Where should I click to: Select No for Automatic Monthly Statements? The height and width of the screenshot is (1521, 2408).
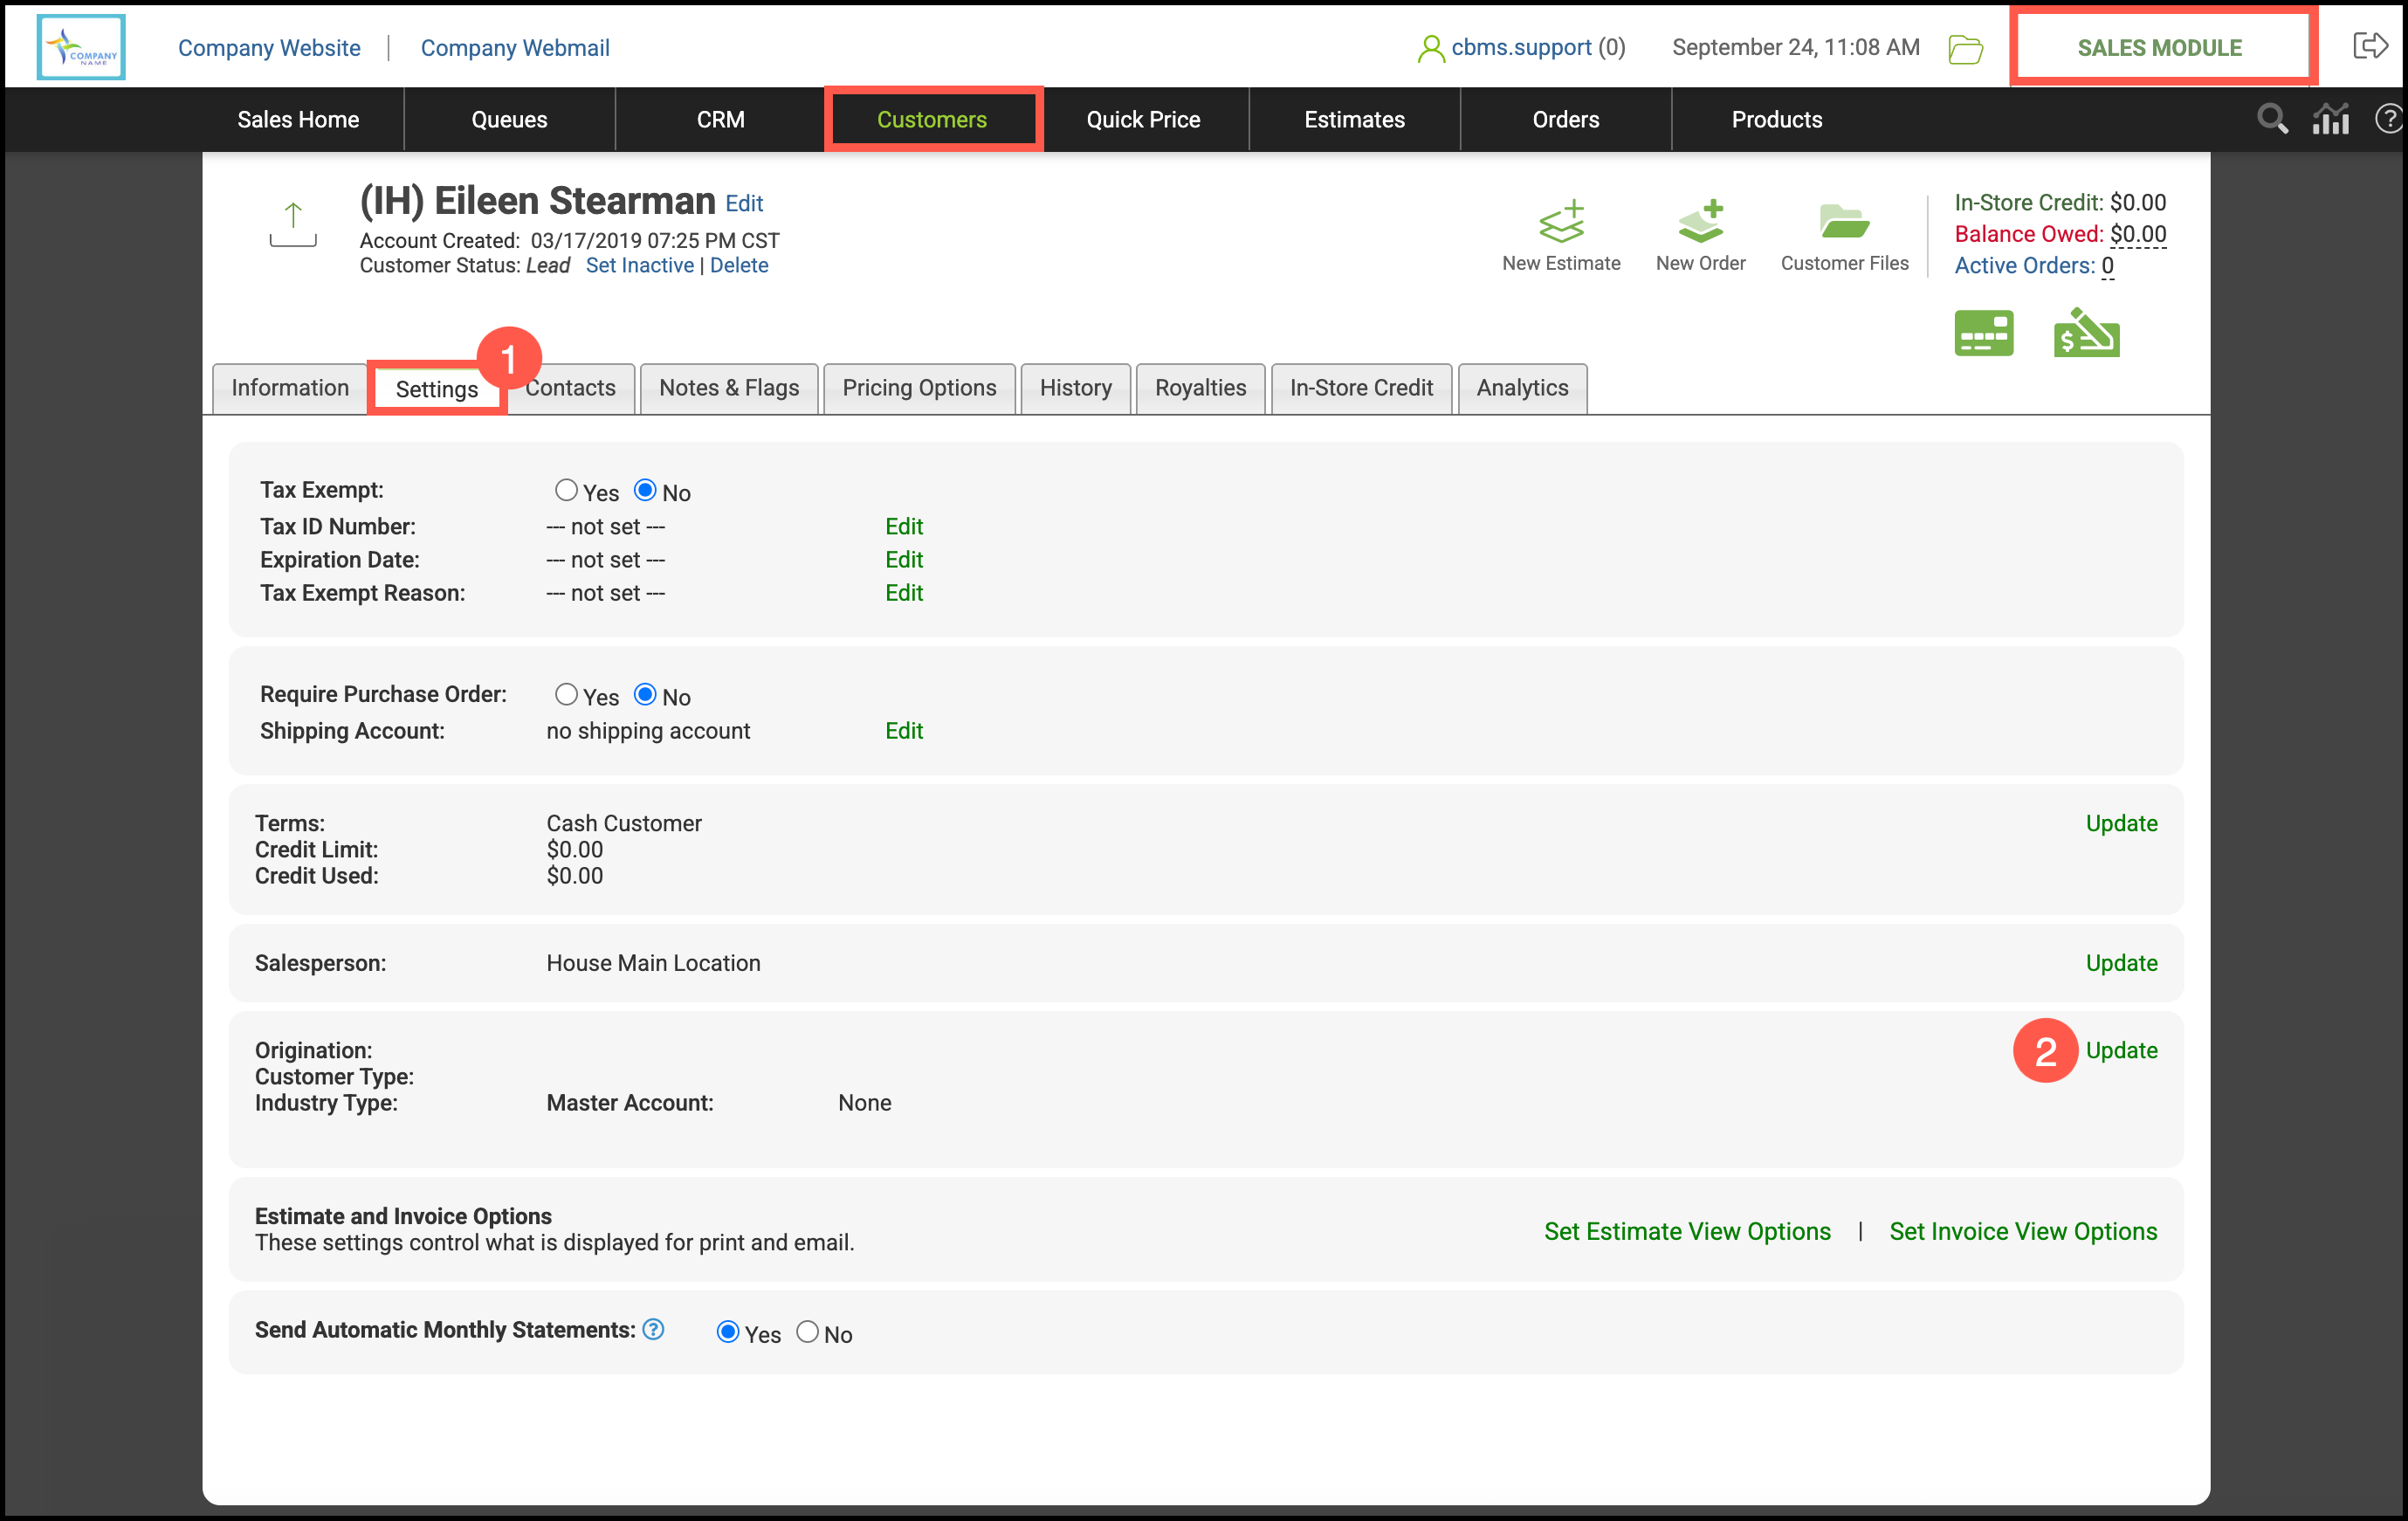(x=807, y=1332)
